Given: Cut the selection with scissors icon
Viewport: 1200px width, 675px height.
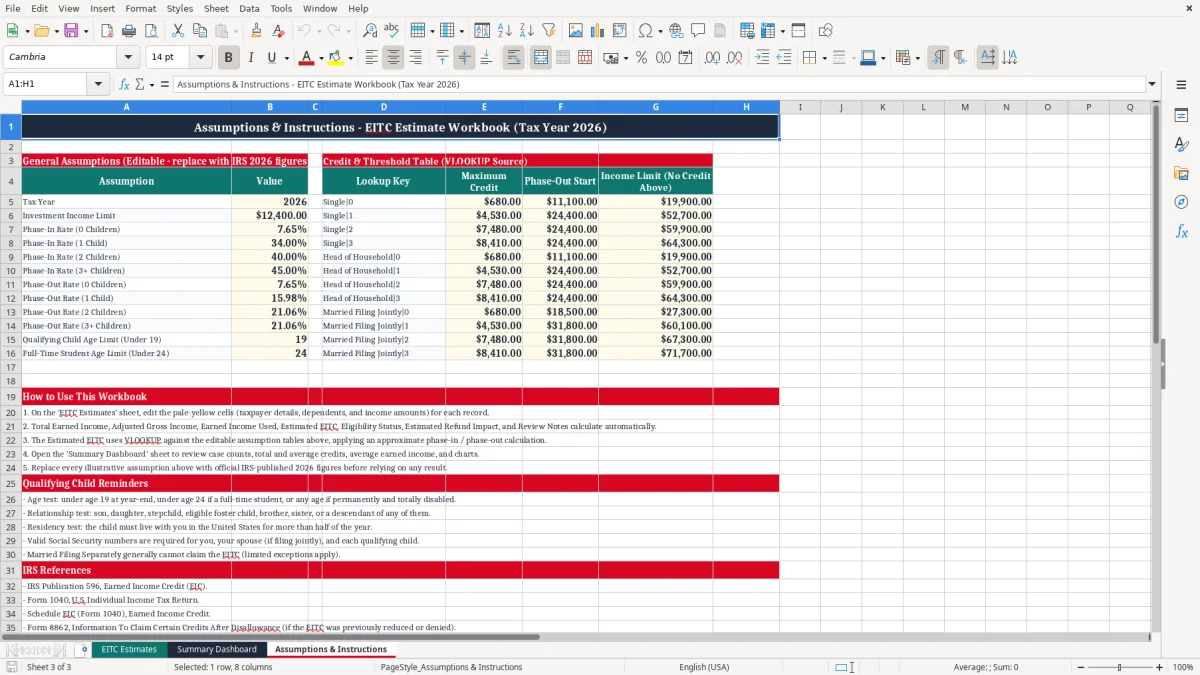Looking at the screenshot, I should [178, 31].
